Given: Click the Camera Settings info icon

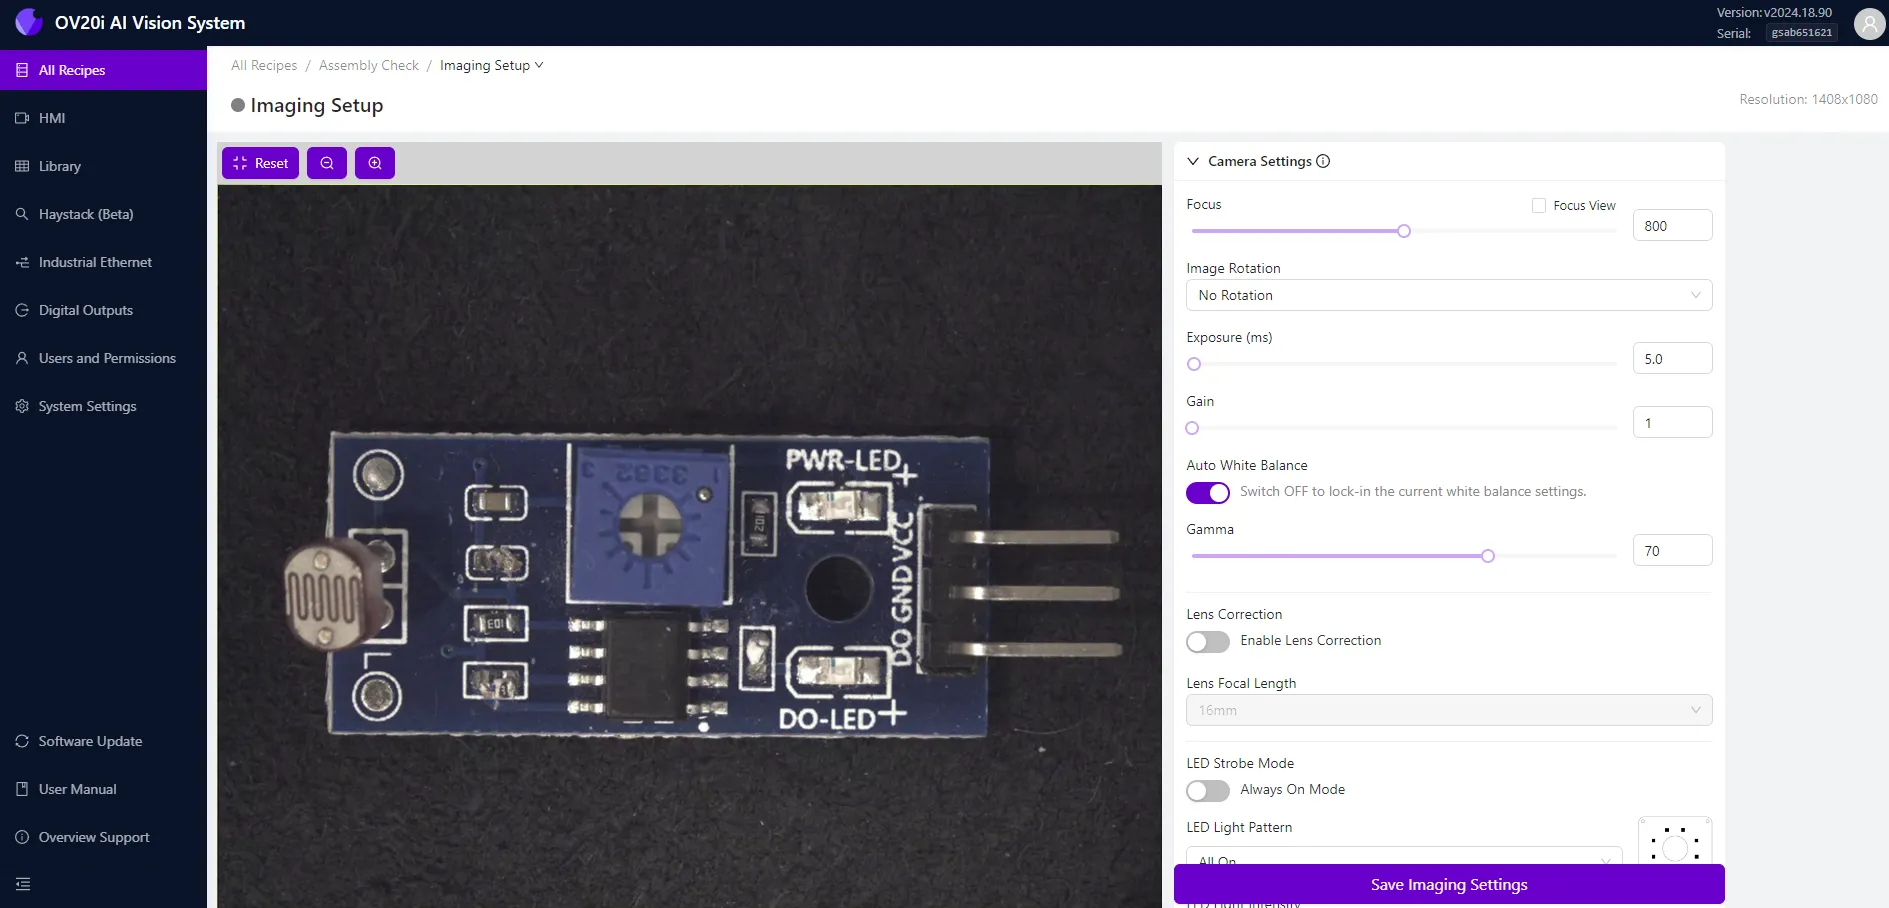Looking at the screenshot, I should pyautogui.click(x=1323, y=161).
